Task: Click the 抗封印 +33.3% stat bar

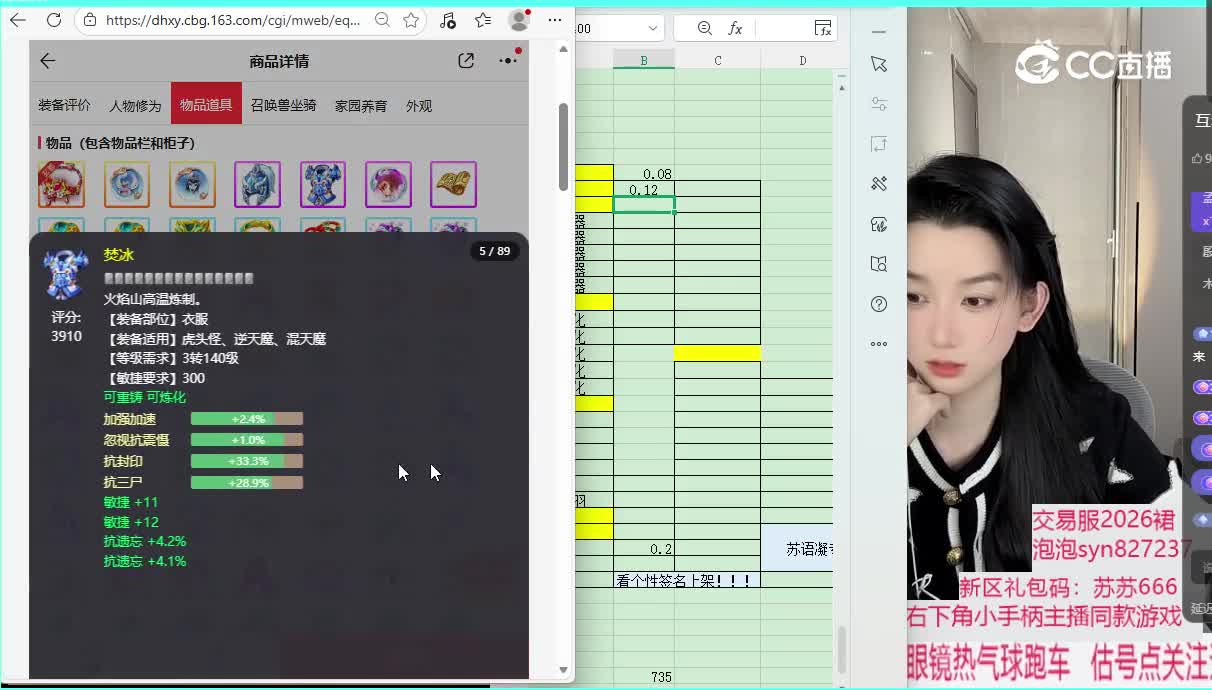Action: (x=247, y=461)
